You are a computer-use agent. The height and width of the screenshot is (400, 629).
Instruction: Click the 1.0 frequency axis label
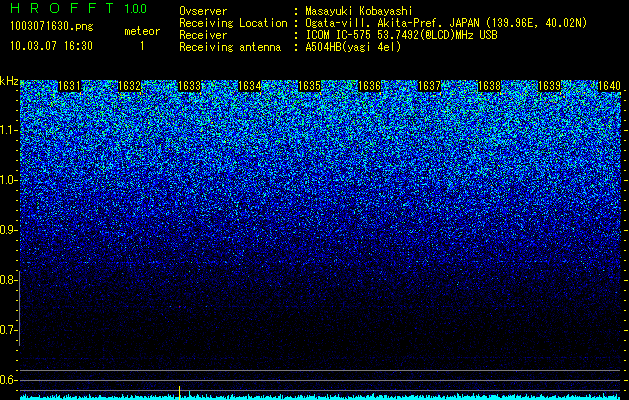click(7, 180)
